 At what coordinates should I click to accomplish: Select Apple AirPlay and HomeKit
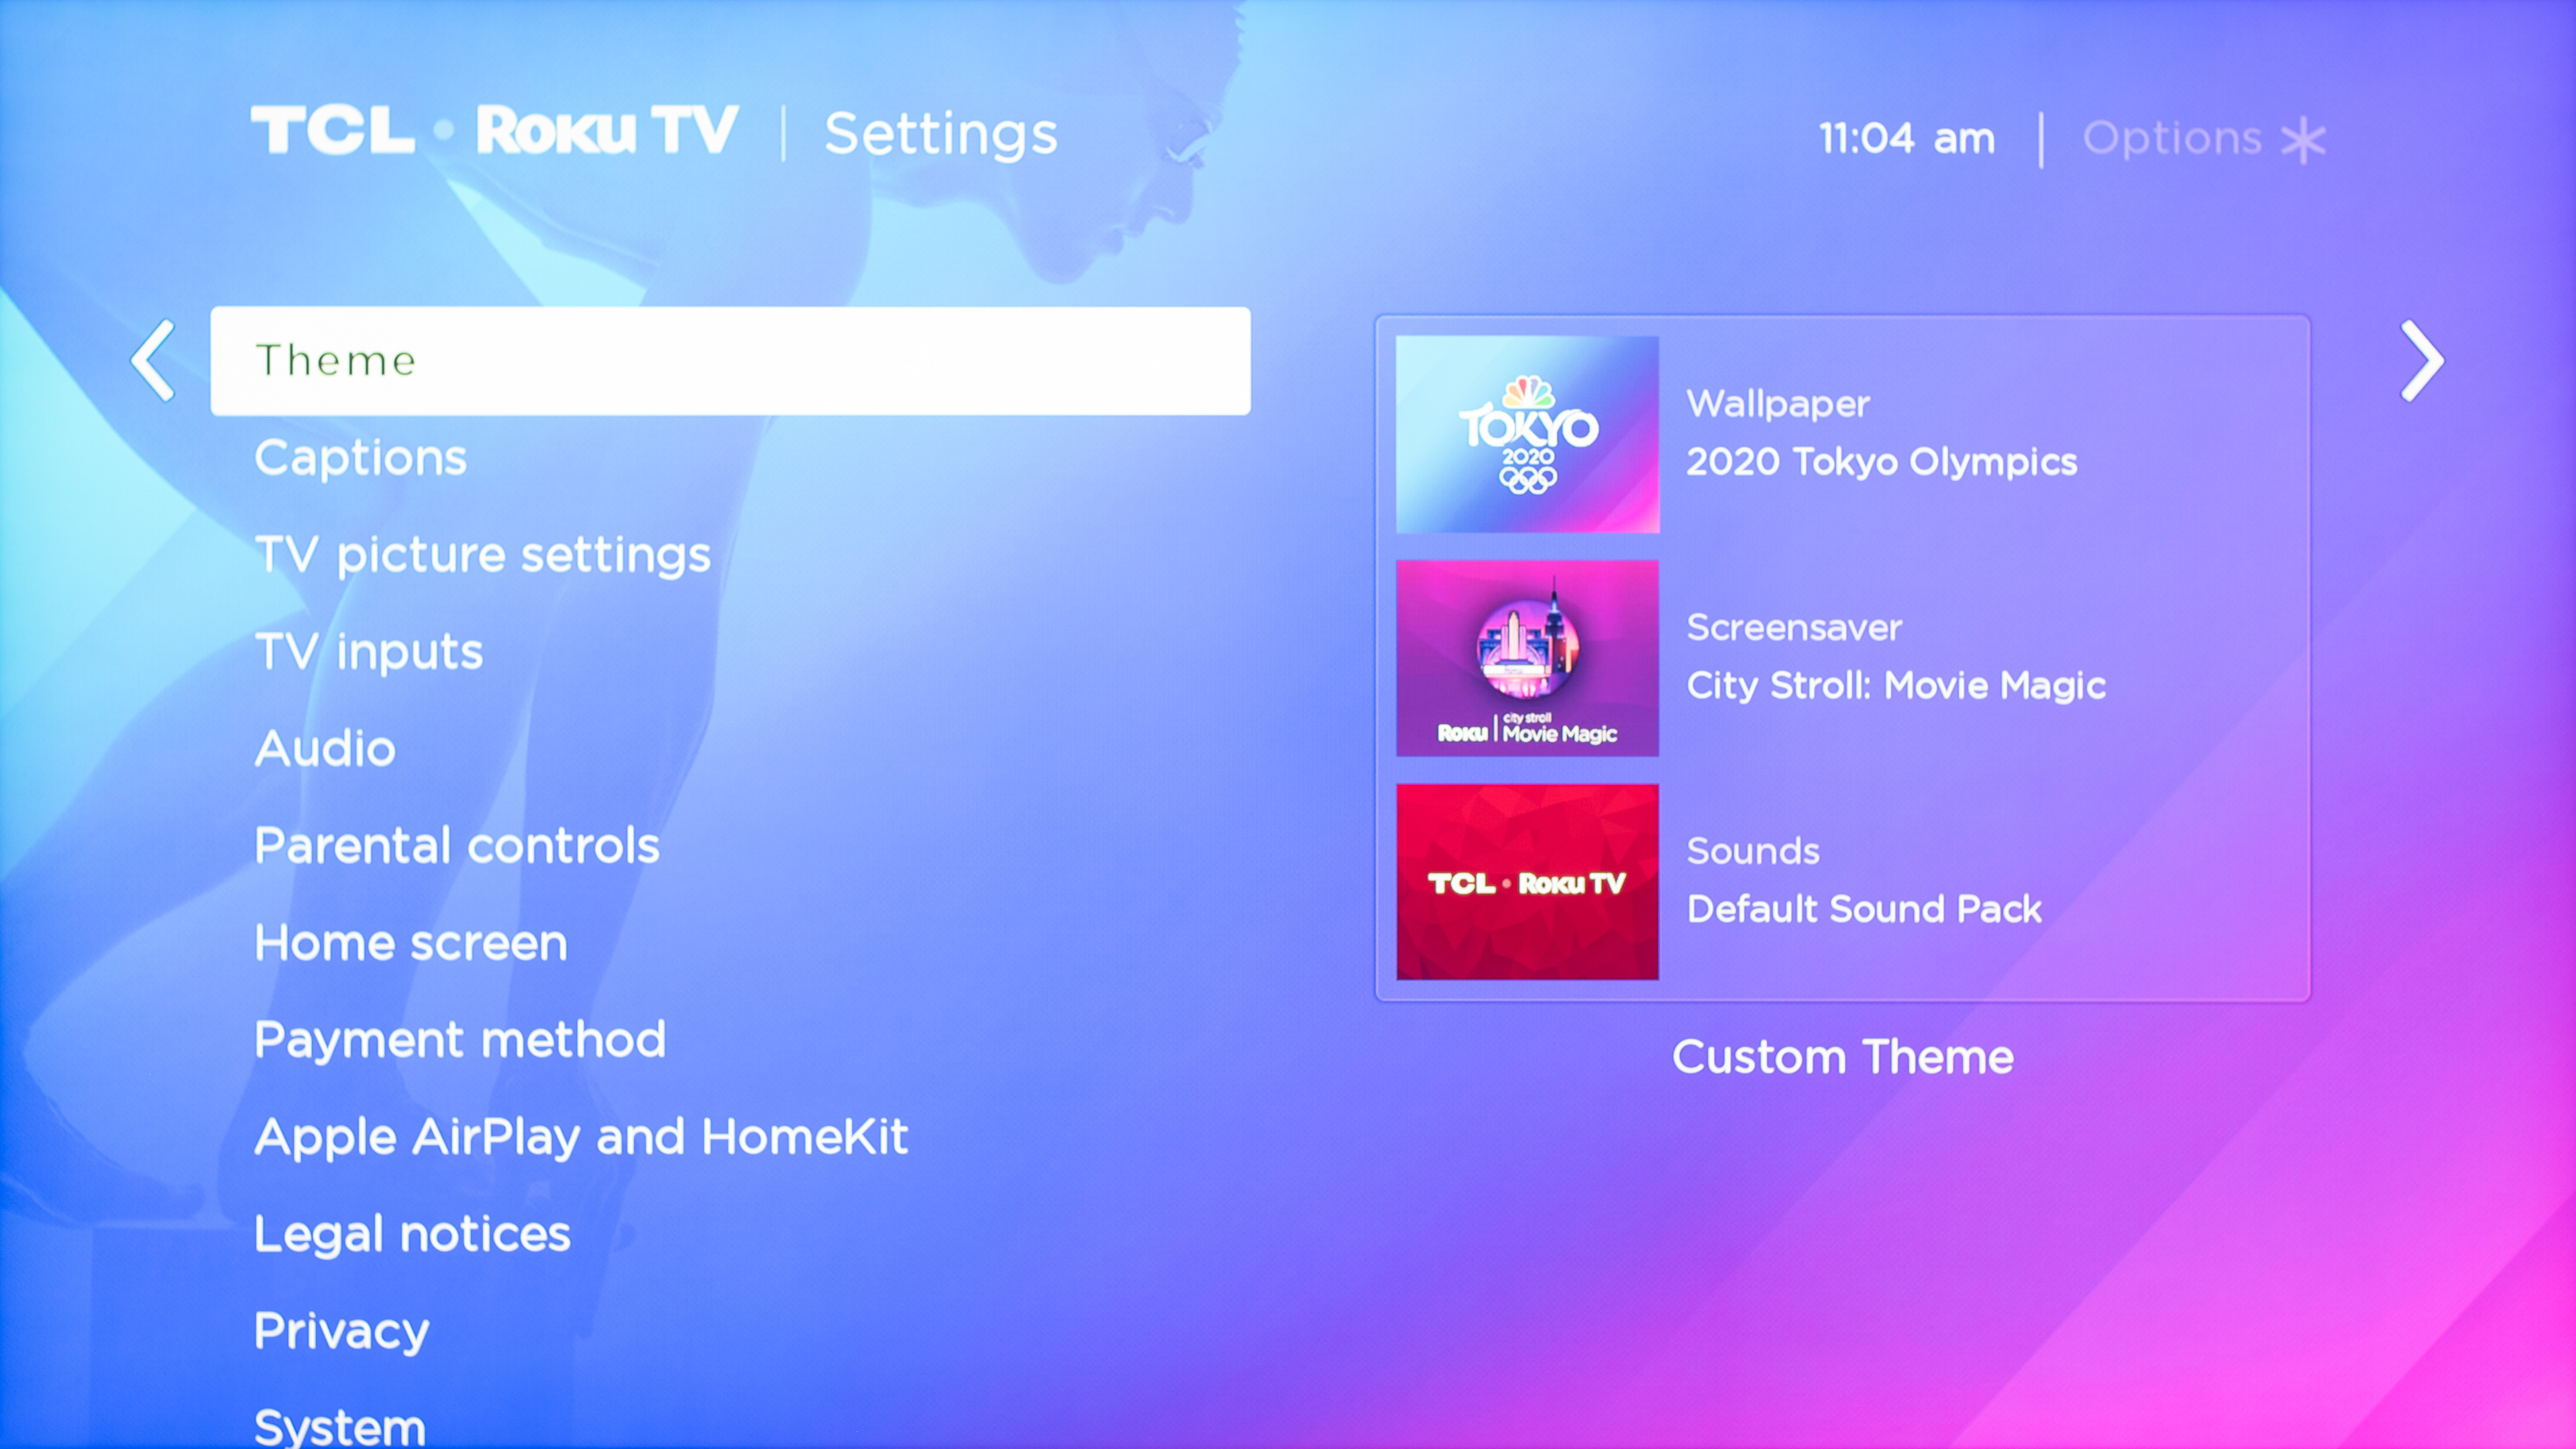[581, 1137]
